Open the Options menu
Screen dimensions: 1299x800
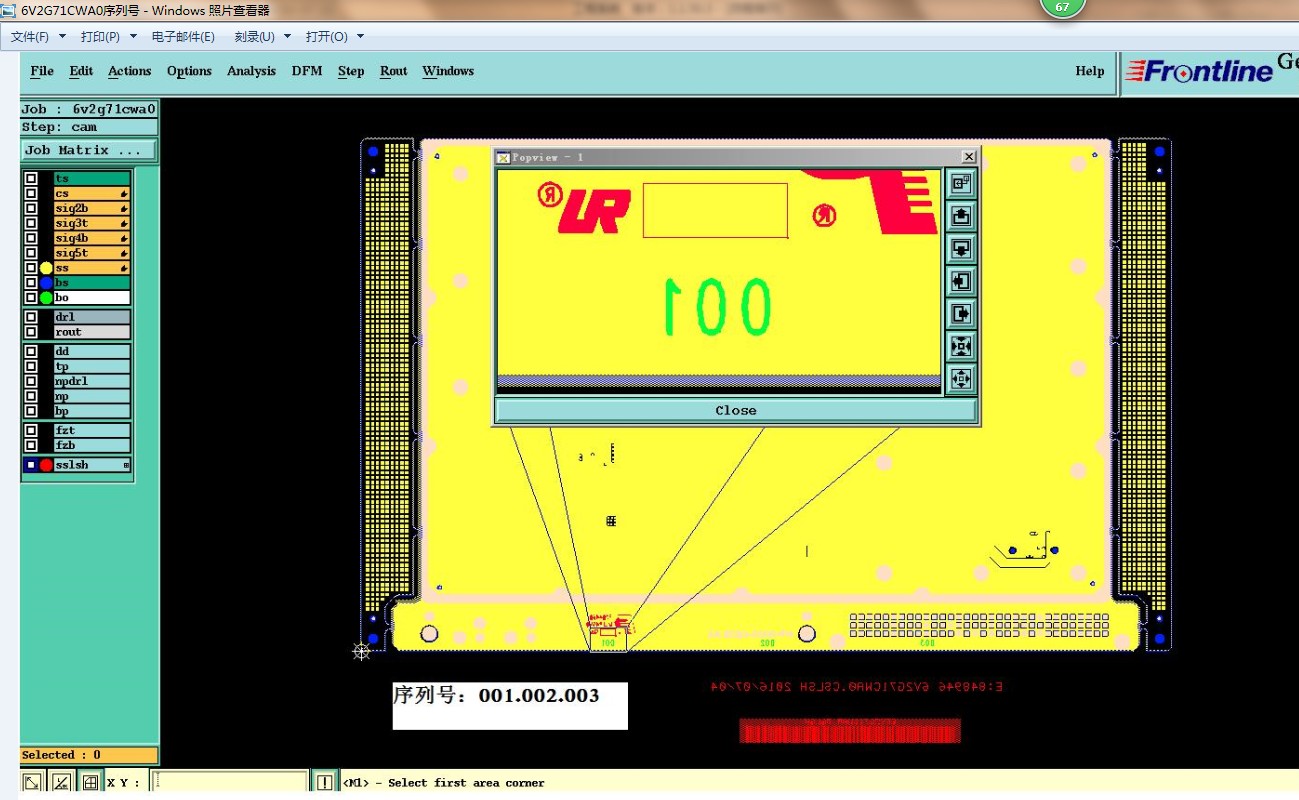189,71
